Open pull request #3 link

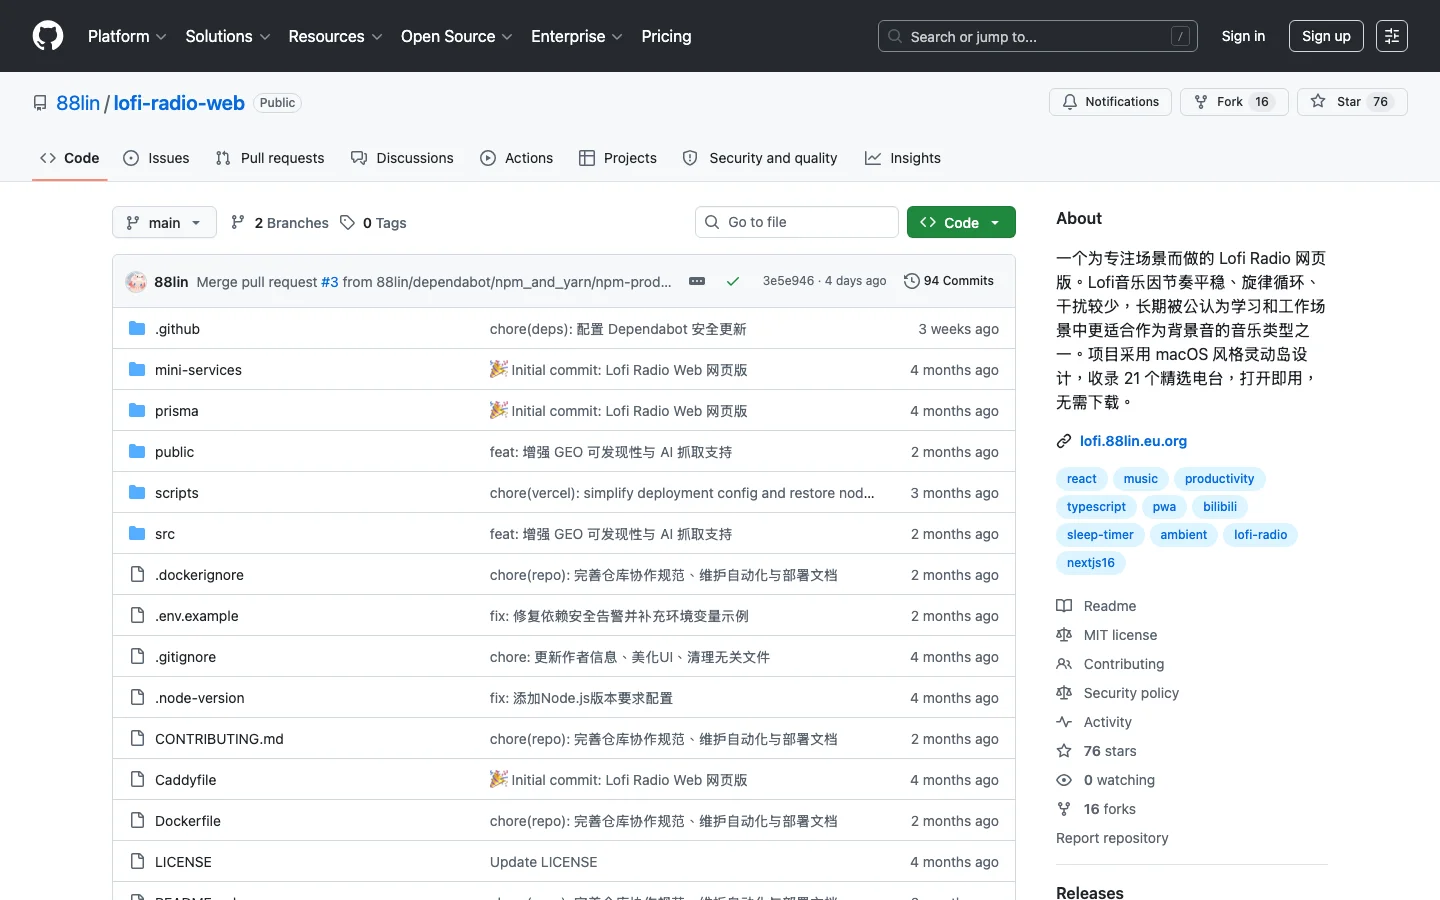pyautogui.click(x=330, y=282)
